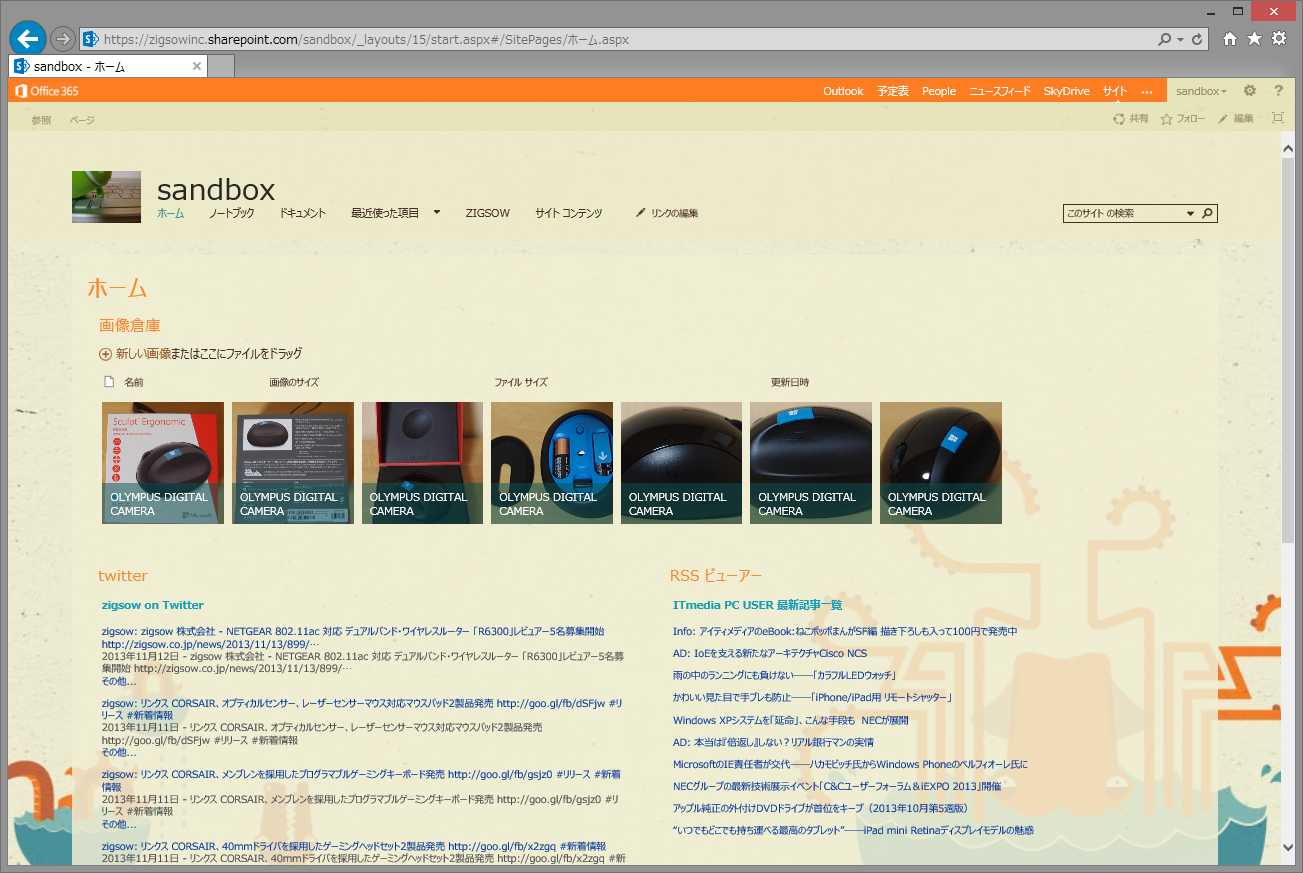Click the plus icon for 新しい画像
The width and height of the screenshot is (1303, 873).
pyautogui.click(x=105, y=354)
